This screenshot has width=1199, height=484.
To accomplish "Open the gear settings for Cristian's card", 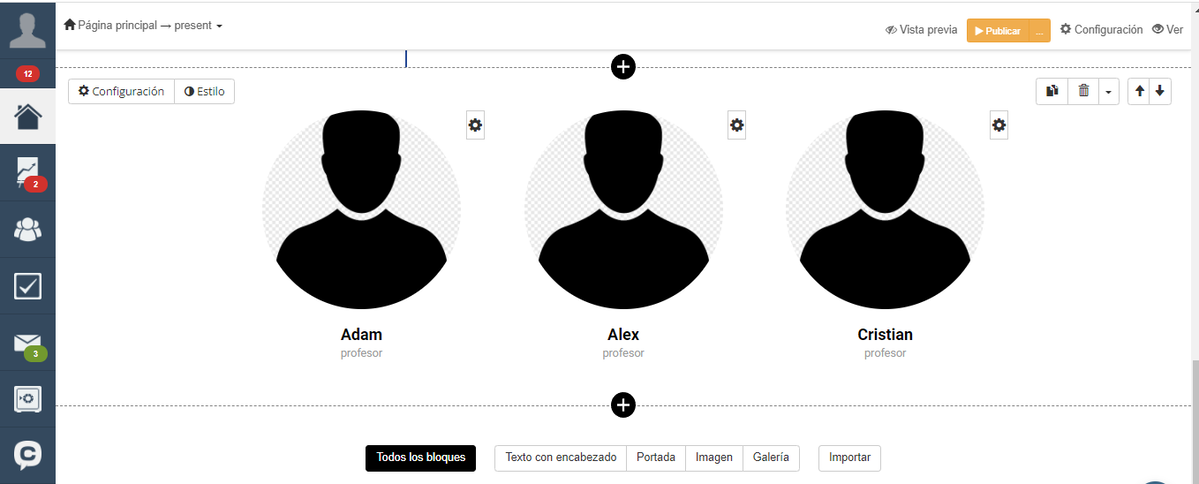I will coord(999,125).
